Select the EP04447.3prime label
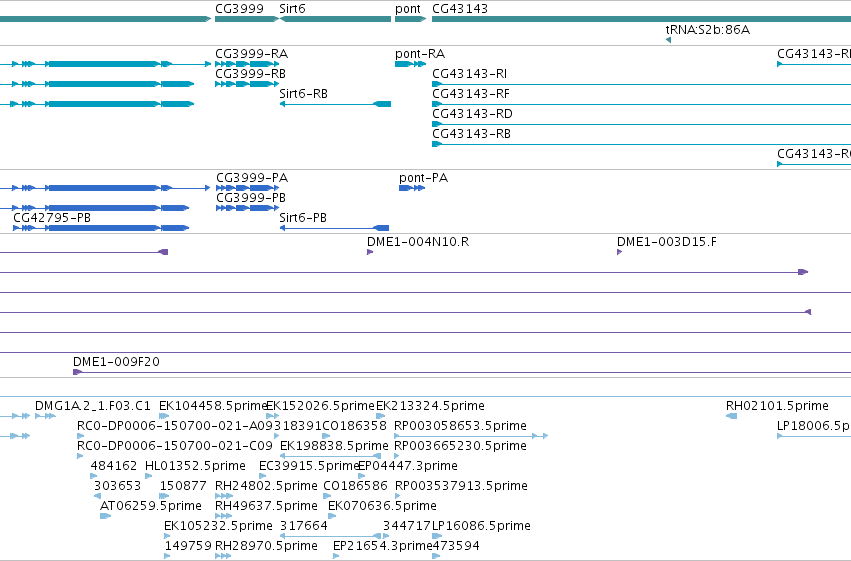Image resolution: width=851 pixels, height=561 pixels. point(408,466)
